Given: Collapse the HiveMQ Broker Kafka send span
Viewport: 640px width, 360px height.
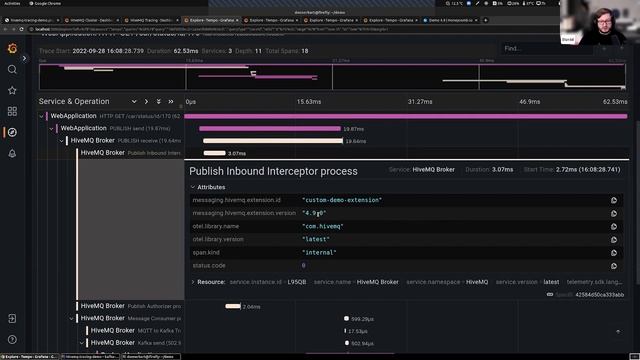Looking at the screenshot, I should 82,343.
